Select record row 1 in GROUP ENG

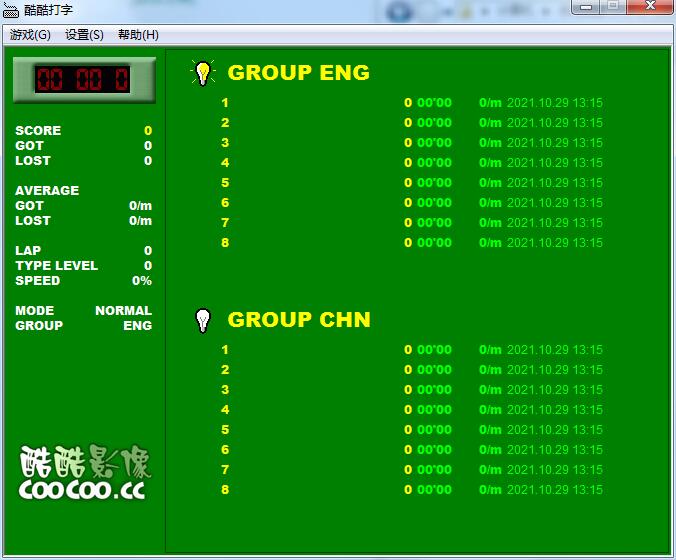click(412, 103)
